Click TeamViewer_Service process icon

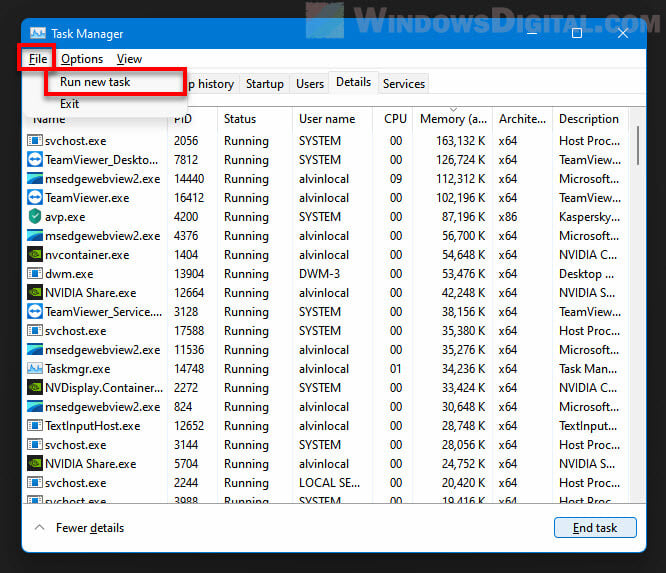click(x=35, y=311)
